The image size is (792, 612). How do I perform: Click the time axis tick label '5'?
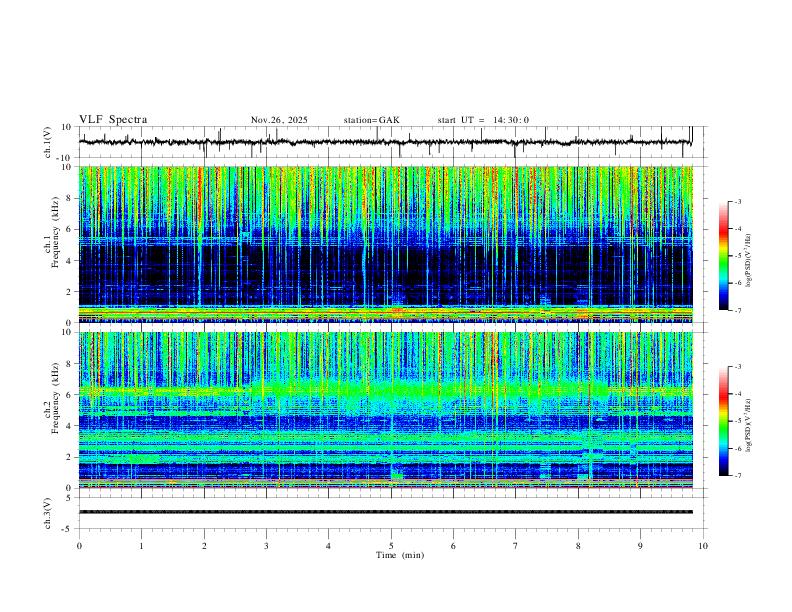coord(391,546)
